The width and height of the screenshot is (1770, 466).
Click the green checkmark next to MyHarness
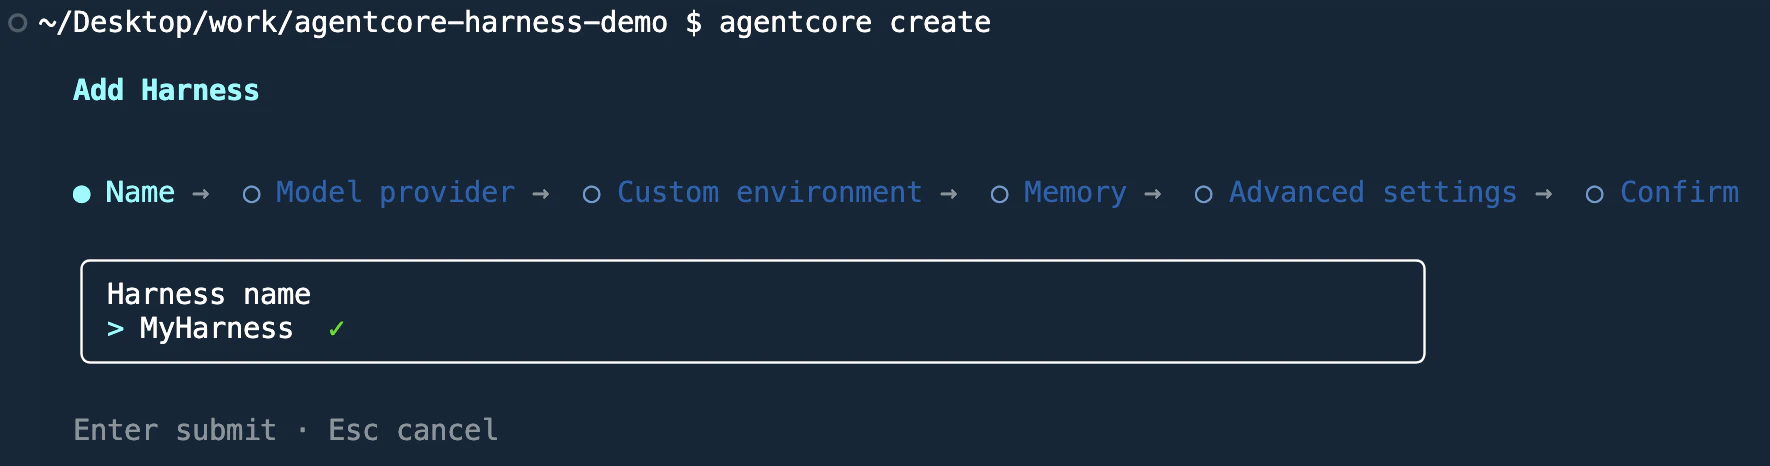click(x=337, y=328)
